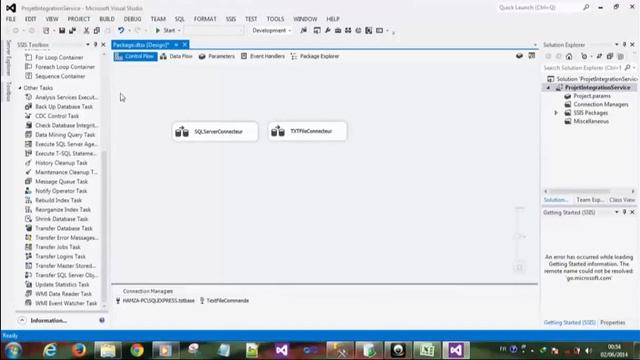The width and height of the screenshot is (640, 360).
Task: Switch to the Team Explorer tab
Action: pos(590,200)
